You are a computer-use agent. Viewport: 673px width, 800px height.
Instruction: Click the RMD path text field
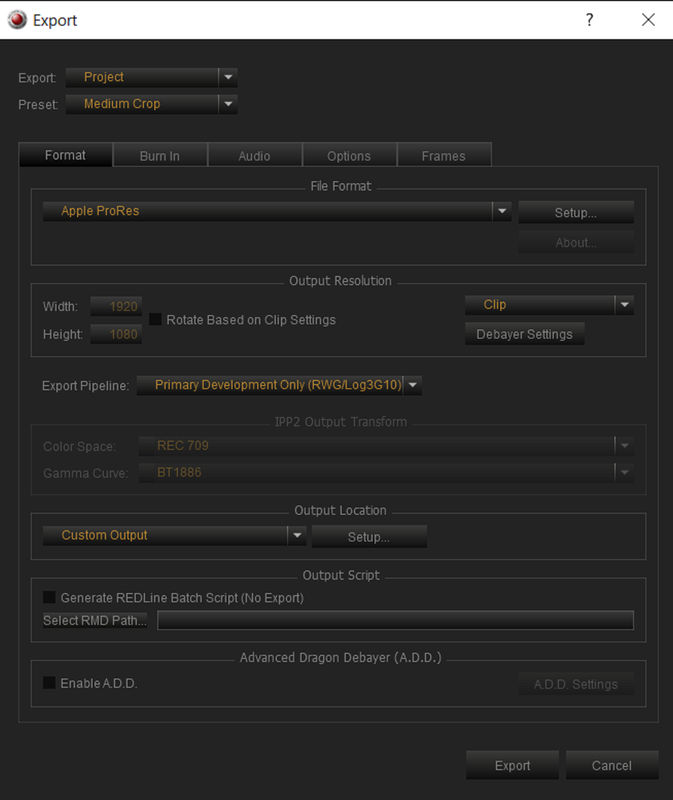(395, 620)
